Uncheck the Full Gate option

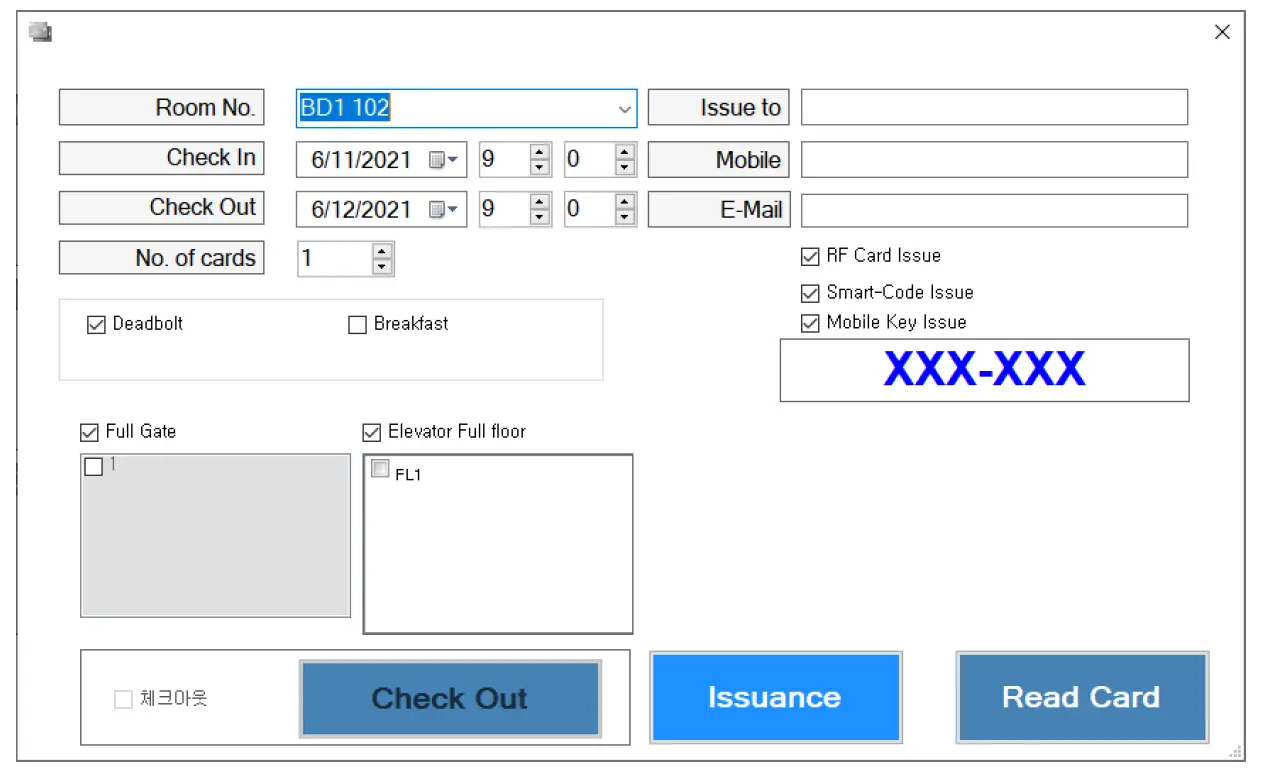coord(89,433)
